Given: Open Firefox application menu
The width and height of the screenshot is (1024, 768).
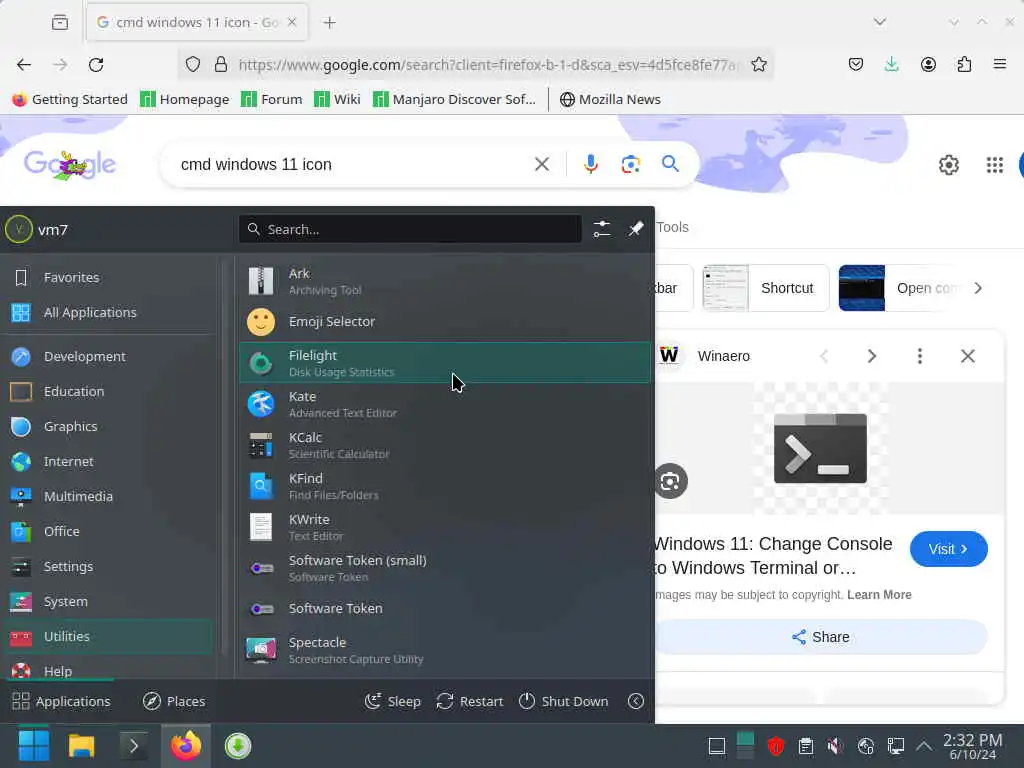Looking at the screenshot, I should tap(999, 64).
